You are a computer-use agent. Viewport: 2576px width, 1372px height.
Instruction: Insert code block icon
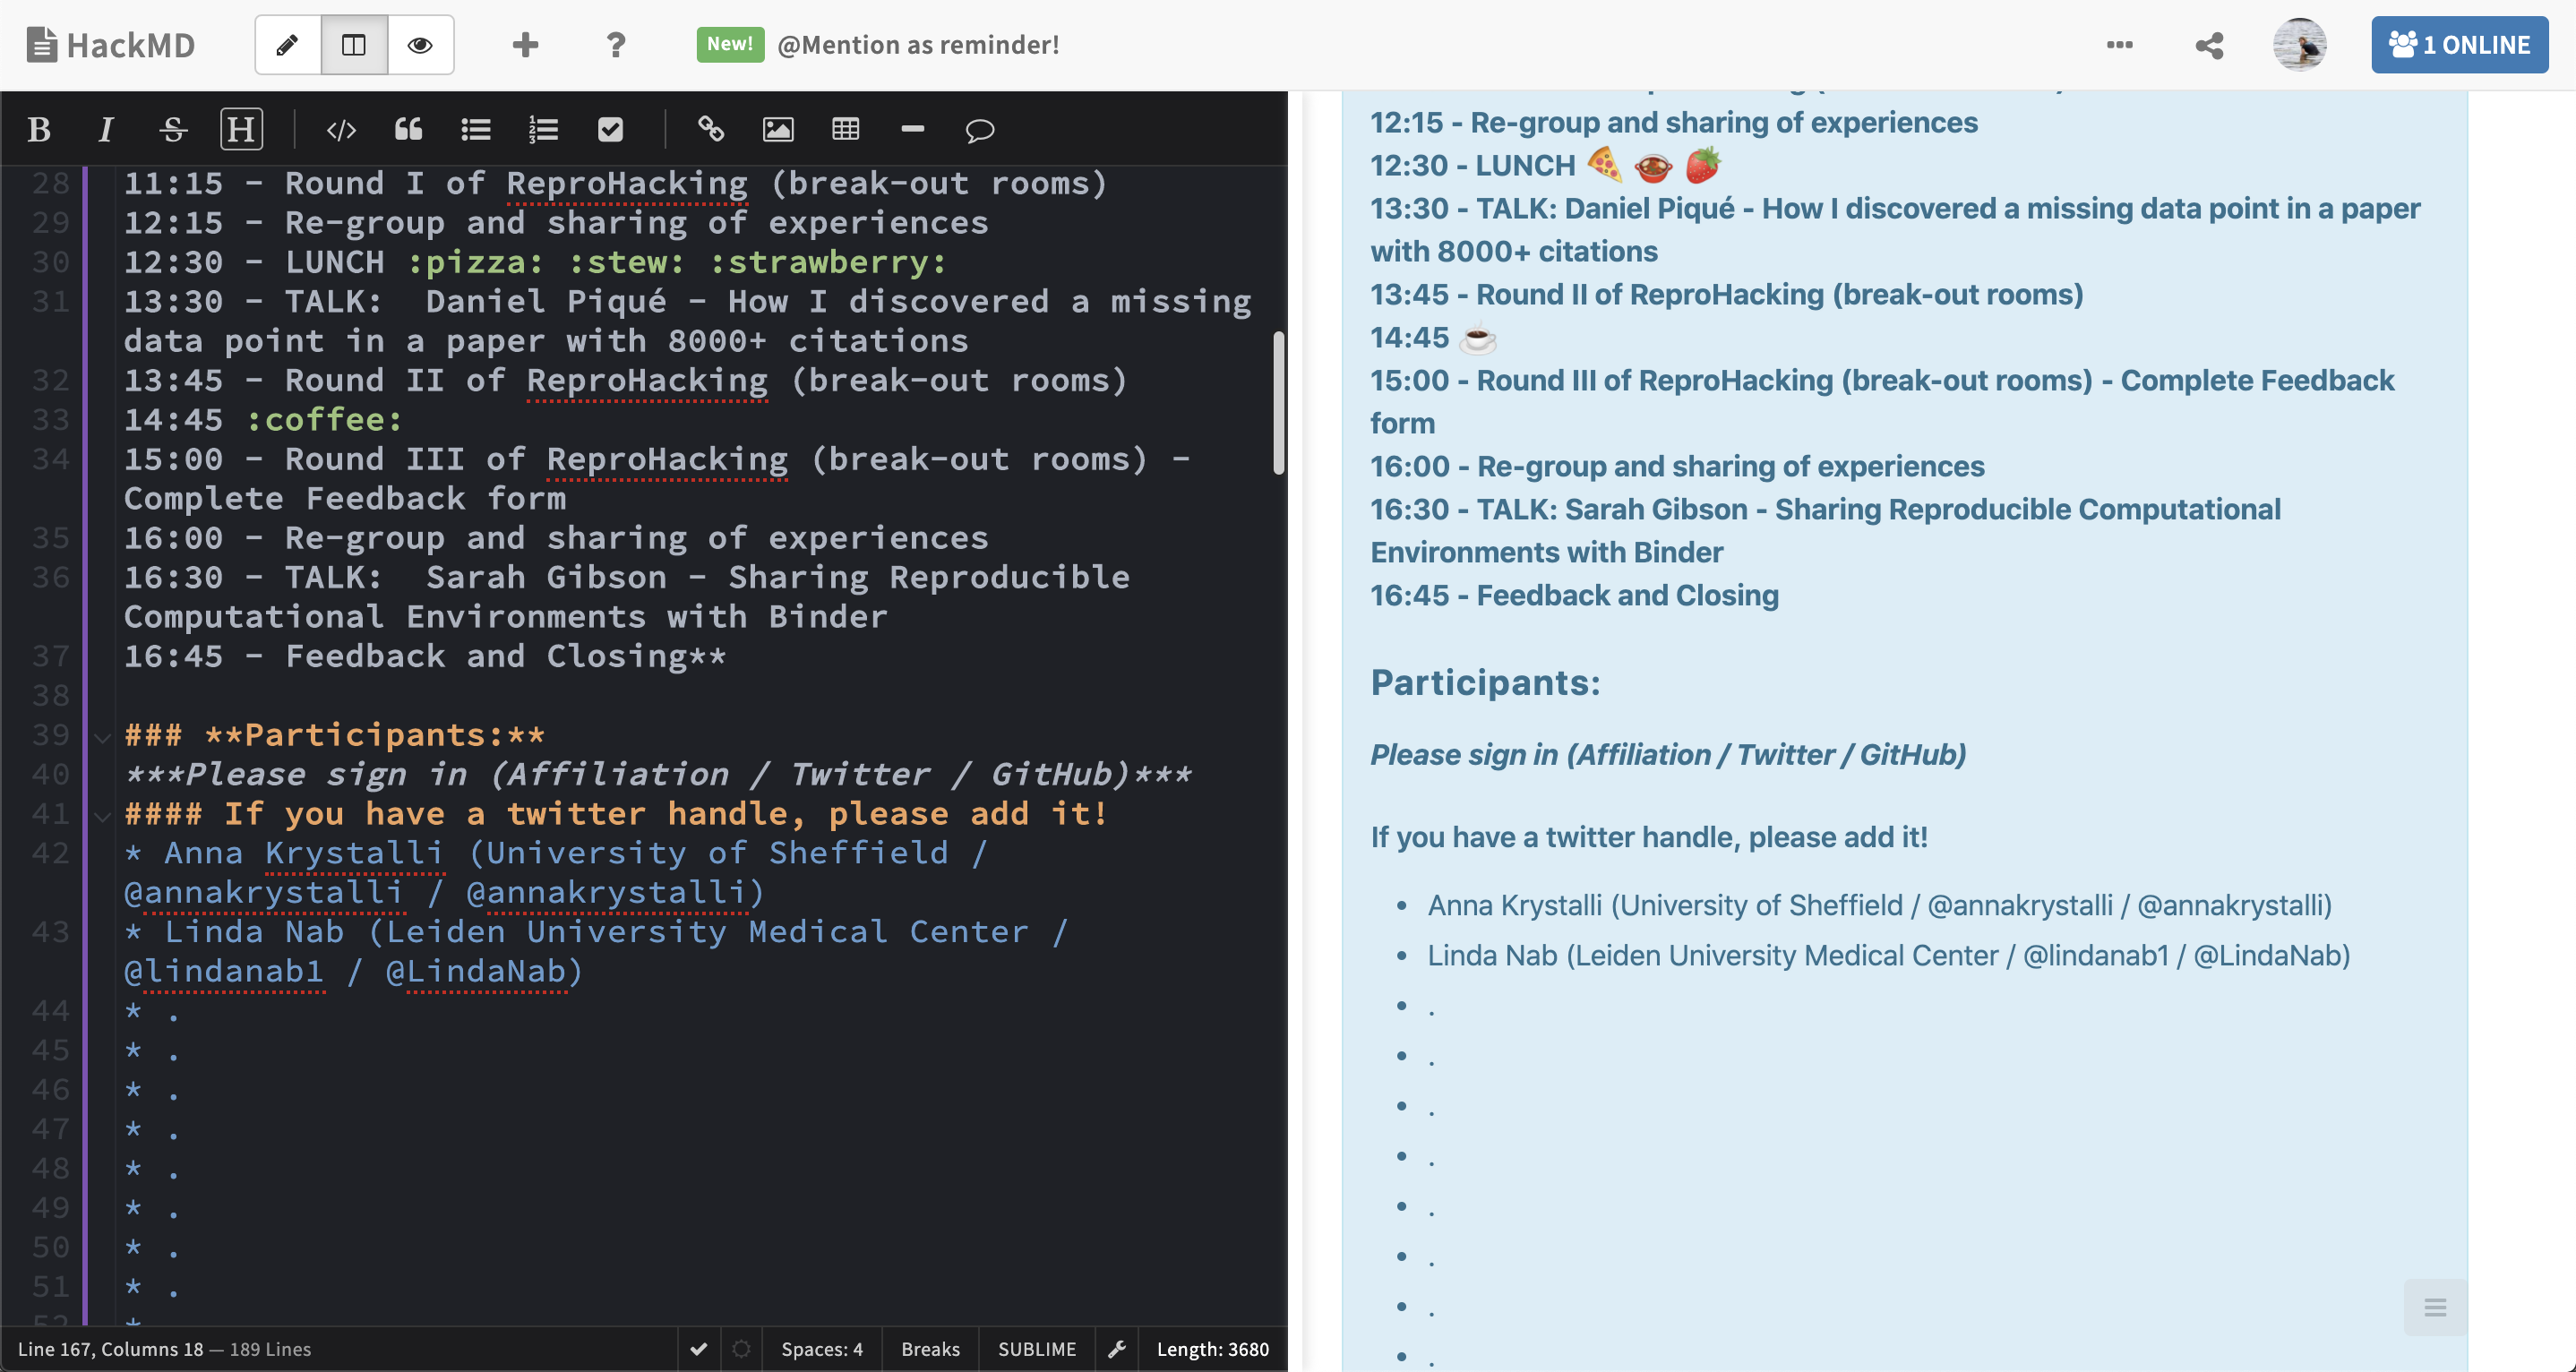click(341, 130)
